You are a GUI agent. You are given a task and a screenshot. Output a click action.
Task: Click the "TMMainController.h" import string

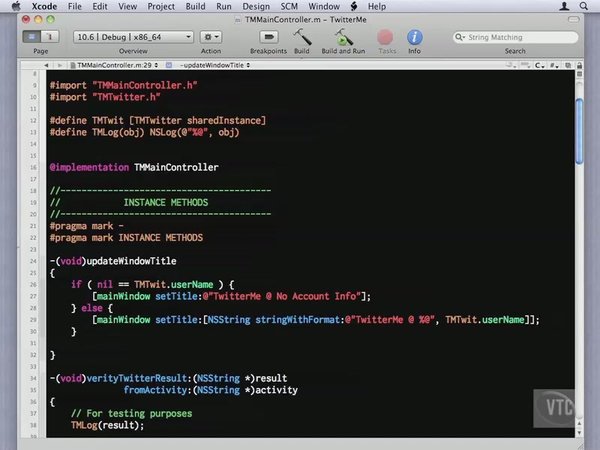tap(145, 85)
